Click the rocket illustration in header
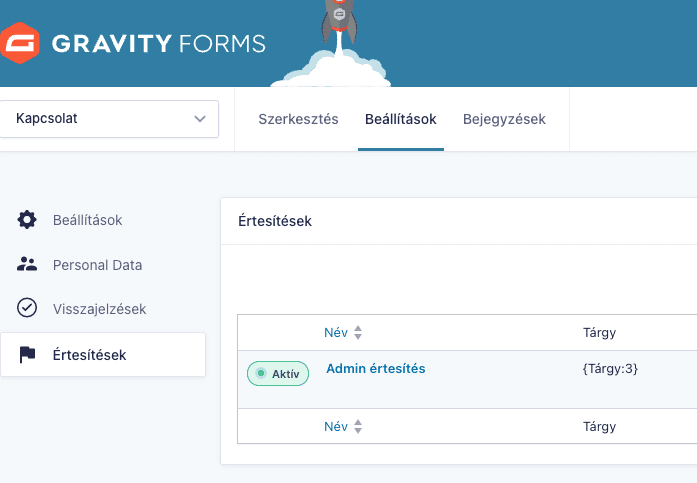The height and width of the screenshot is (483, 697). point(340,22)
